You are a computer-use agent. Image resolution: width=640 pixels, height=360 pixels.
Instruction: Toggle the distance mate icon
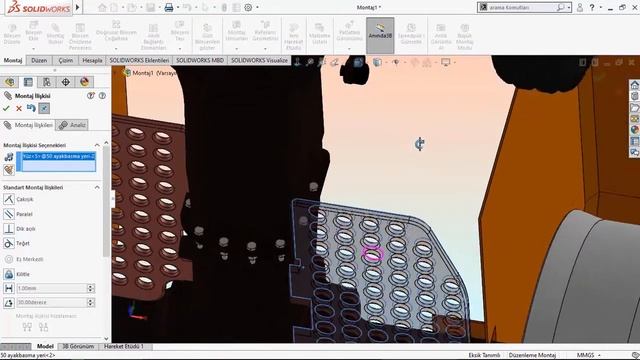tap(9, 288)
